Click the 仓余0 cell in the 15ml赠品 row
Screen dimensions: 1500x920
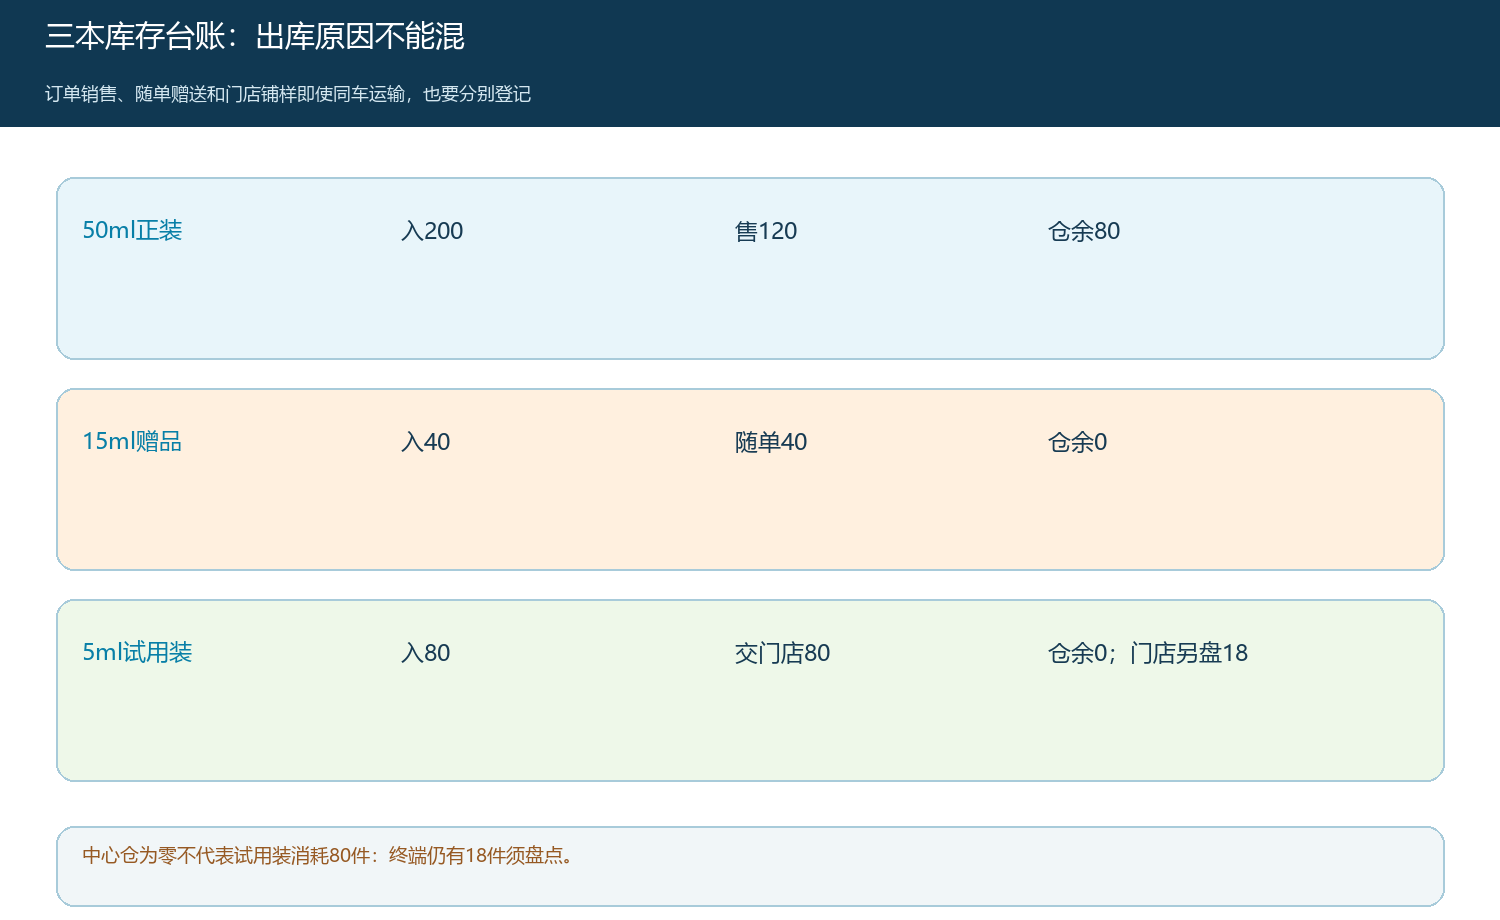(1077, 442)
